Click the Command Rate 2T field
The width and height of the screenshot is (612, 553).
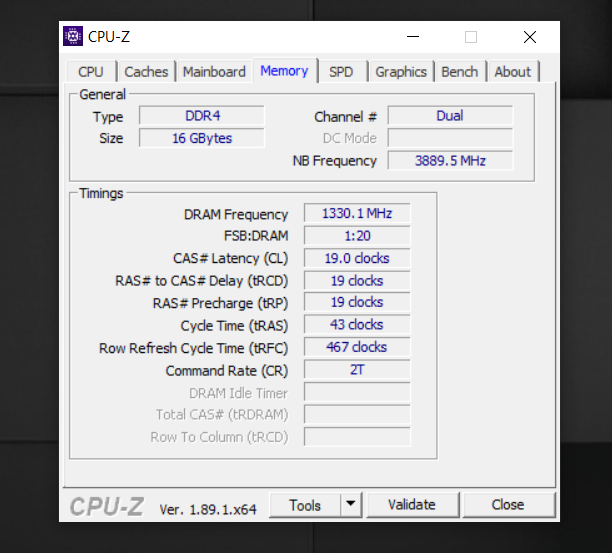point(357,370)
